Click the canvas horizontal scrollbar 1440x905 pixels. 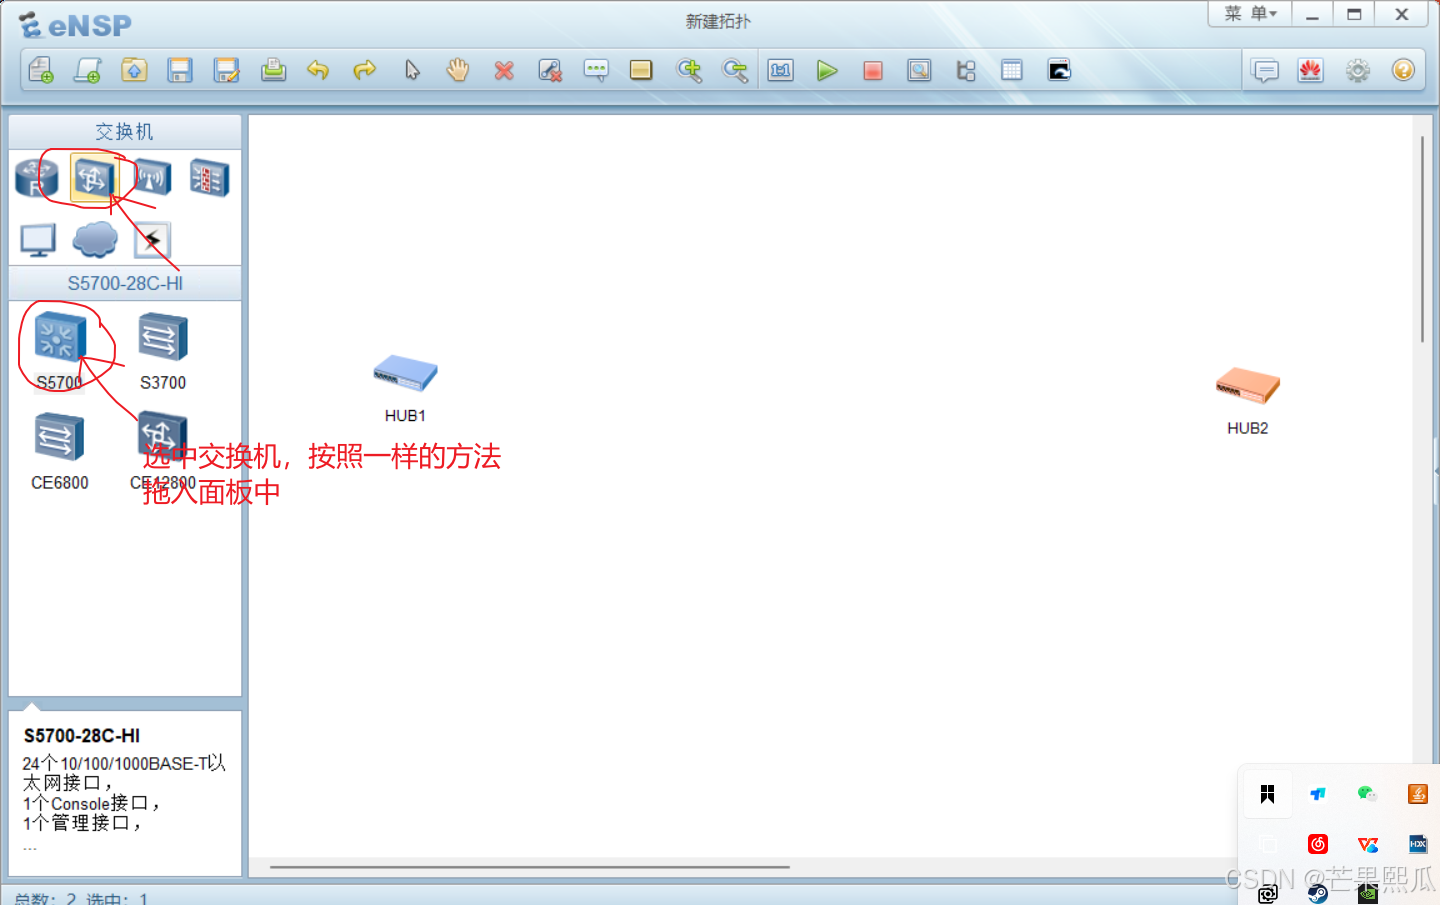click(530, 867)
